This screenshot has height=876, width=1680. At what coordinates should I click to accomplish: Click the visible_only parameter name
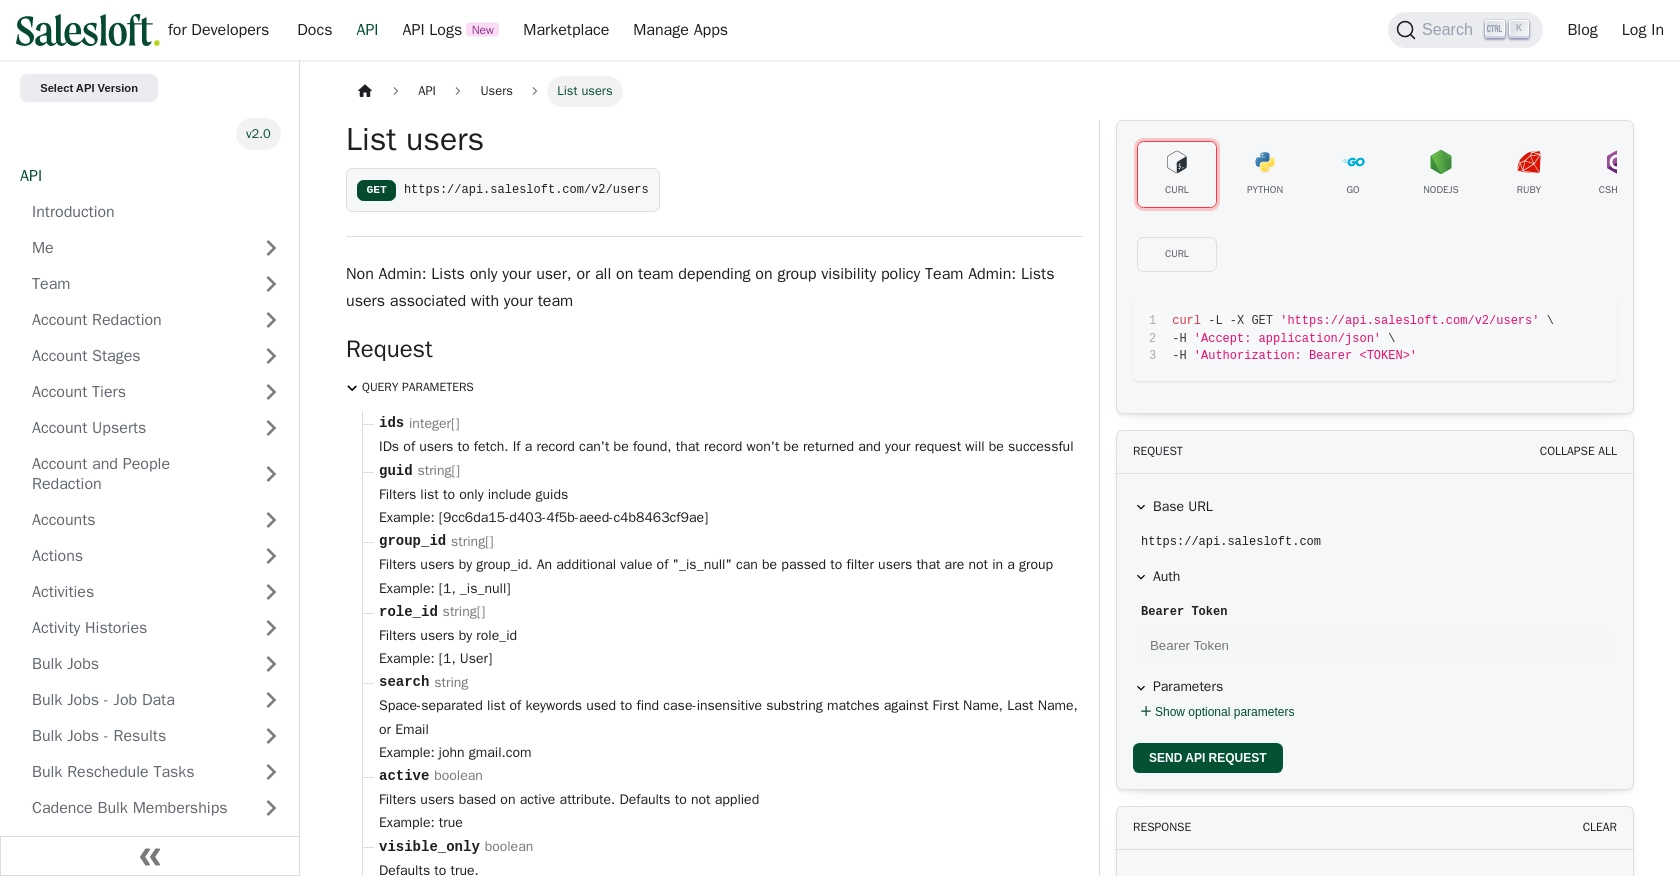click(x=429, y=847)
